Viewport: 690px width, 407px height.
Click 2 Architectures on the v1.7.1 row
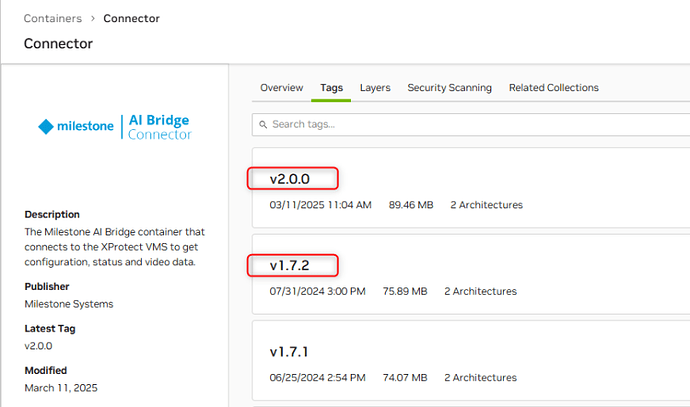pyautogui.click(x=480, y=378)
